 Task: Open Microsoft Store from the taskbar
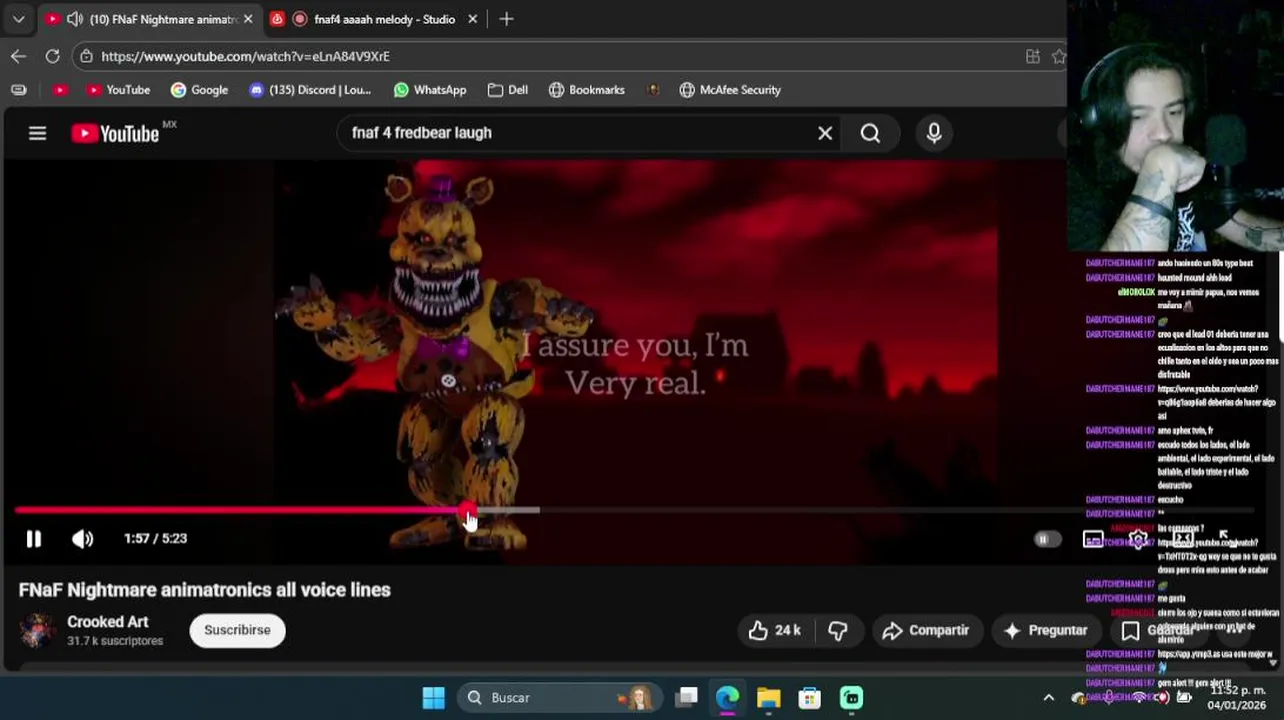[809, 698]
